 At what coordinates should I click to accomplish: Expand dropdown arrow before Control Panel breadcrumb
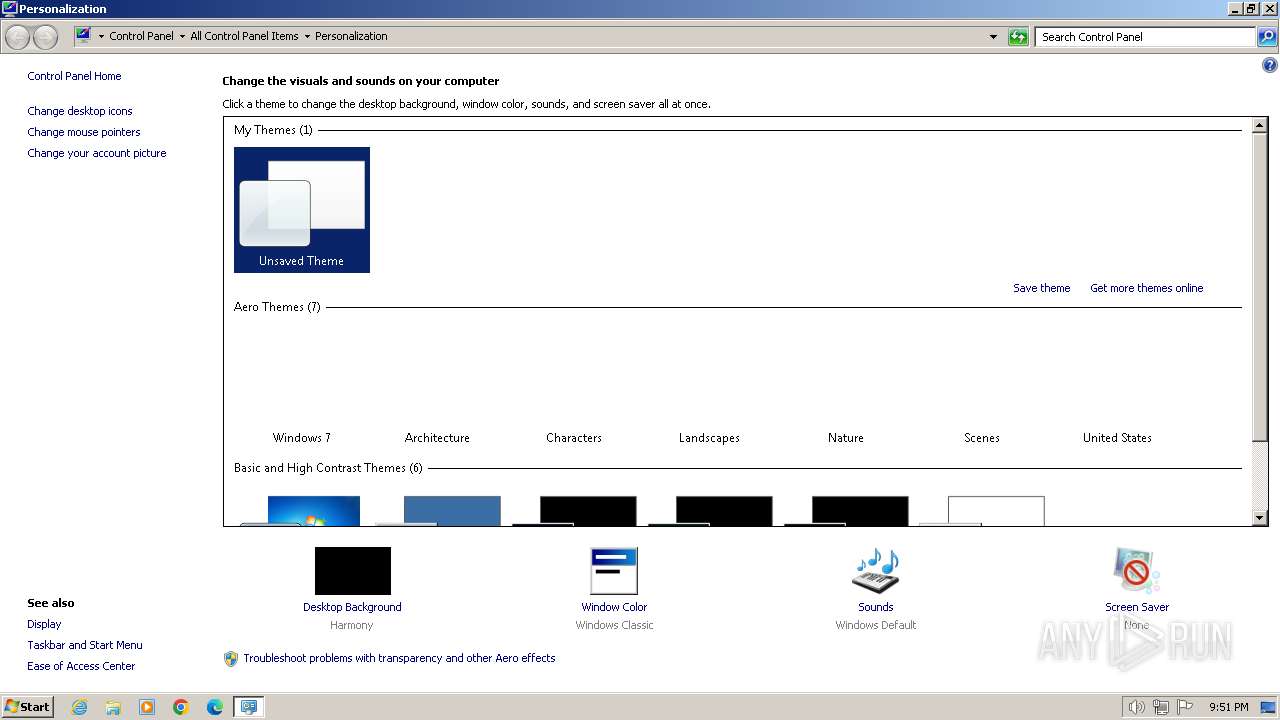(101, 37)
